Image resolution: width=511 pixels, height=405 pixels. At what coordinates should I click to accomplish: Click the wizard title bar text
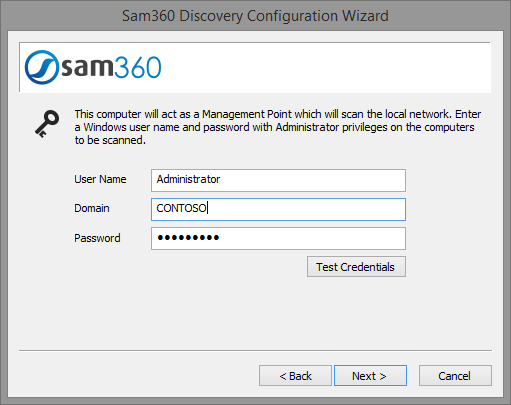pos(255,16)
